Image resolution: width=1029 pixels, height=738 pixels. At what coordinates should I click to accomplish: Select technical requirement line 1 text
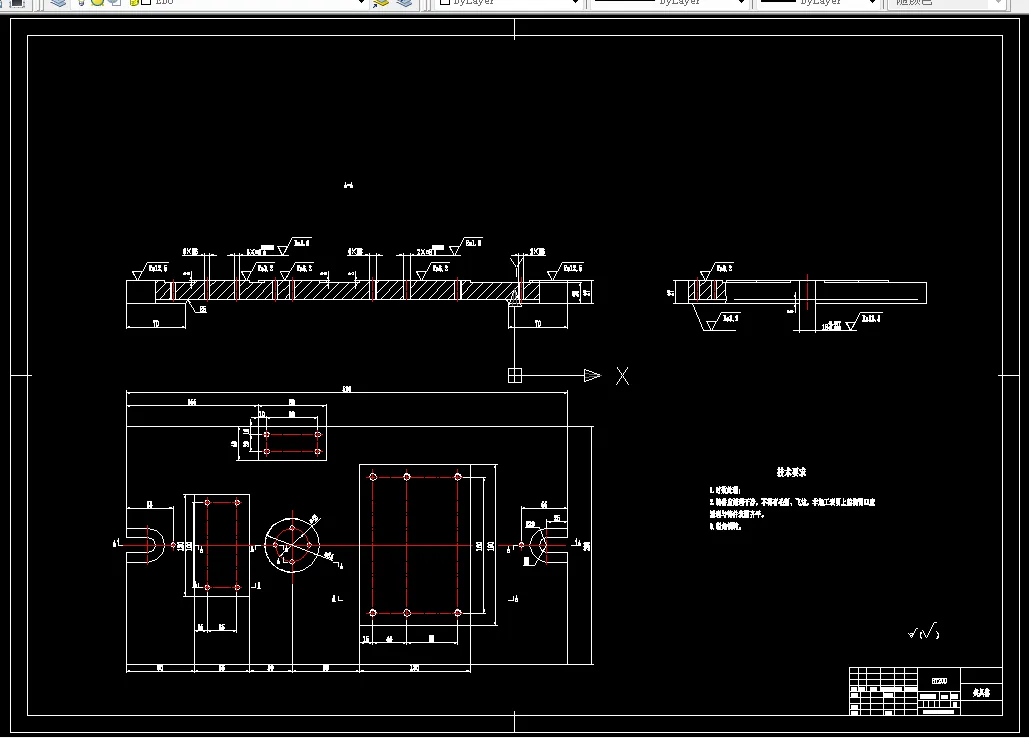tap(724, 490)
